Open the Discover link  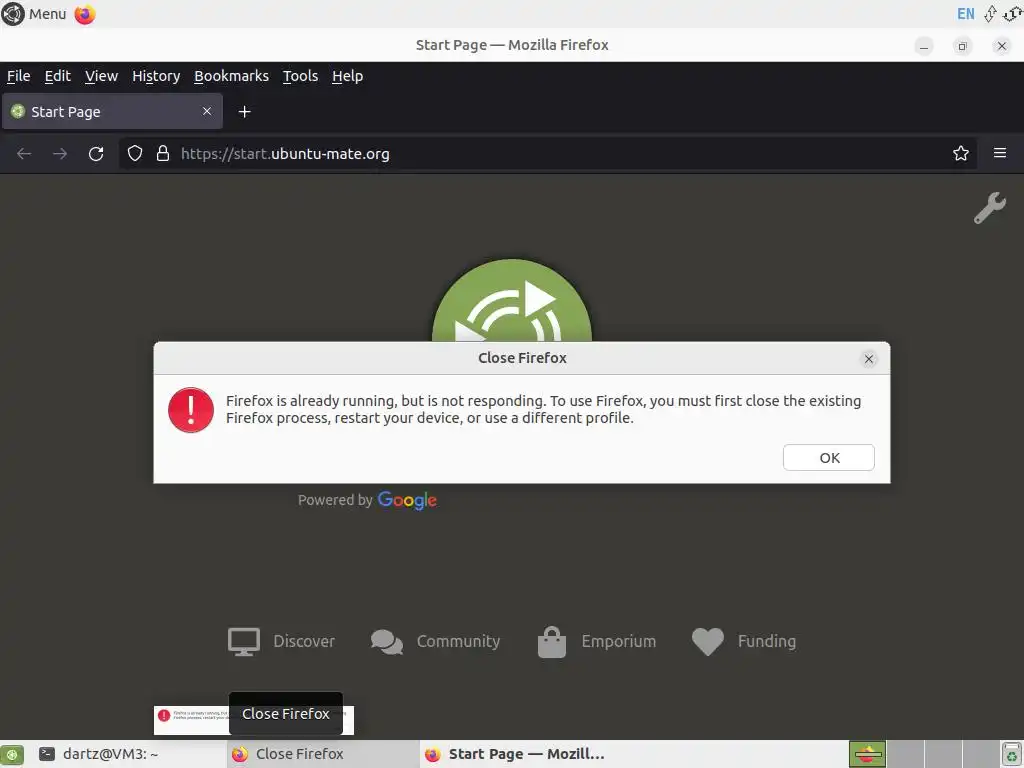[x=281, y=641]
